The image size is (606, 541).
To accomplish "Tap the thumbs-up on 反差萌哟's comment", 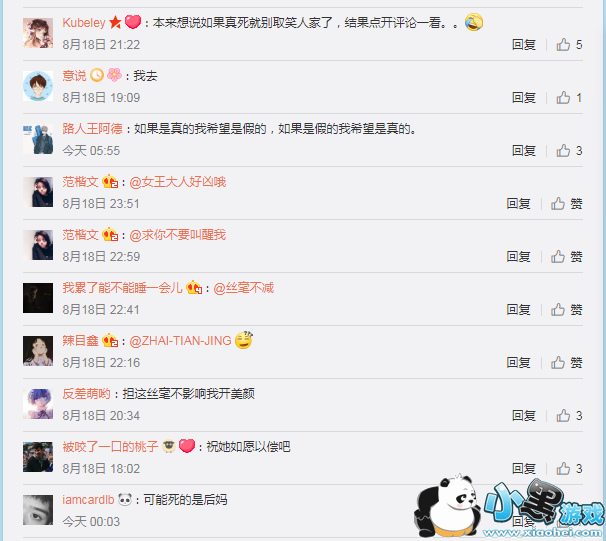I will coord(563,416).
